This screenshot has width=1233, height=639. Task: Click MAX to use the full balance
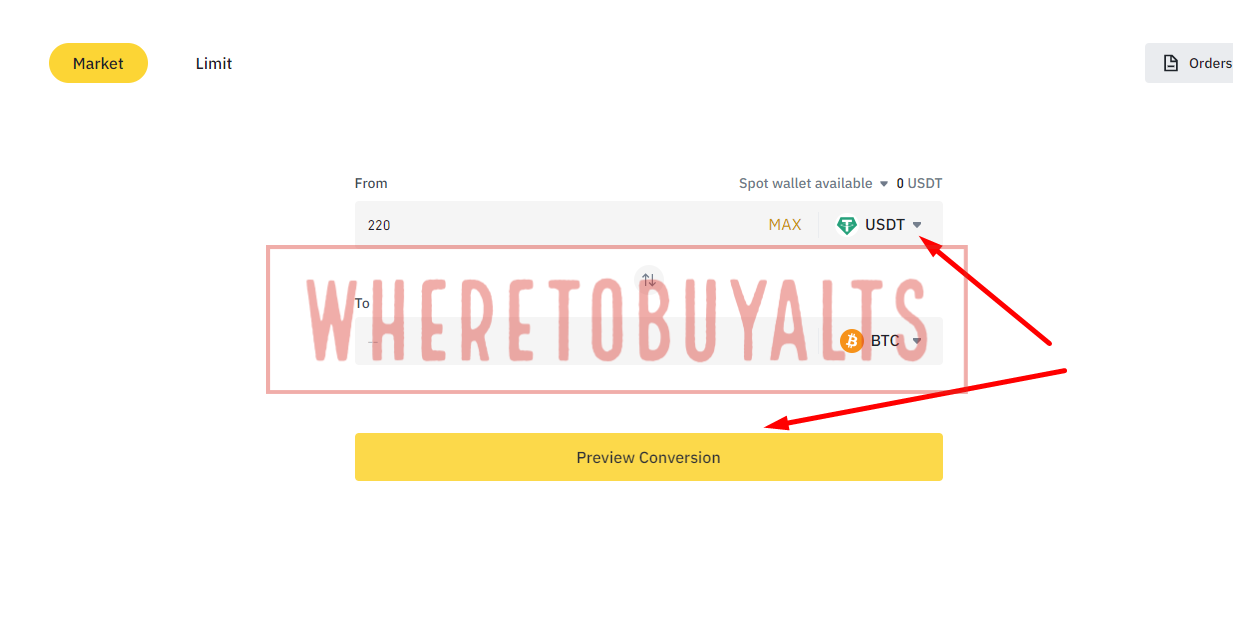[x=785, y=225]
